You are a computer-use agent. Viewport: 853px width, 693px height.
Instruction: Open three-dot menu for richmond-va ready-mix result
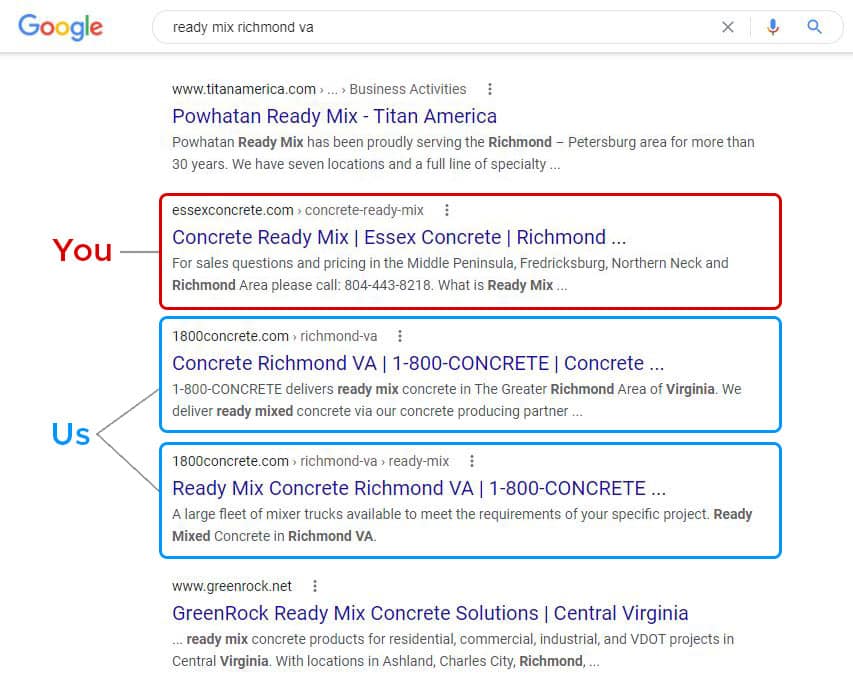tap(472, 461)
